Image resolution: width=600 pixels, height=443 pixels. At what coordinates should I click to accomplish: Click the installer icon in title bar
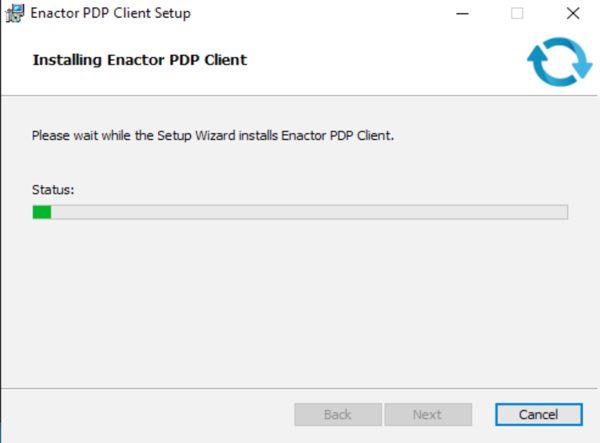13,14
